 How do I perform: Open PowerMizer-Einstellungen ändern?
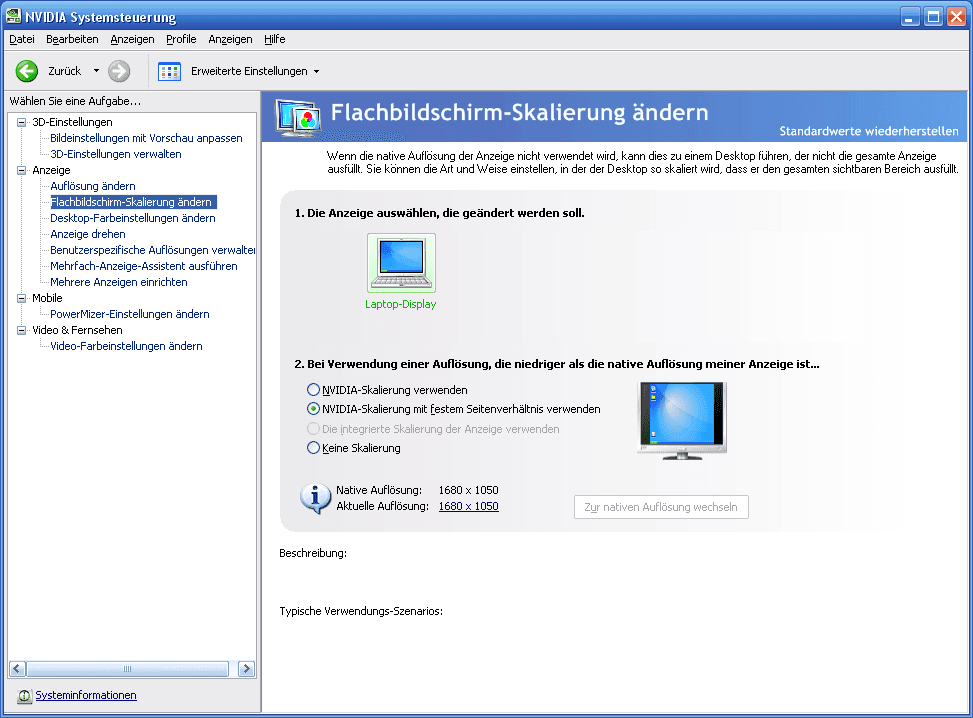coord(130,314)
